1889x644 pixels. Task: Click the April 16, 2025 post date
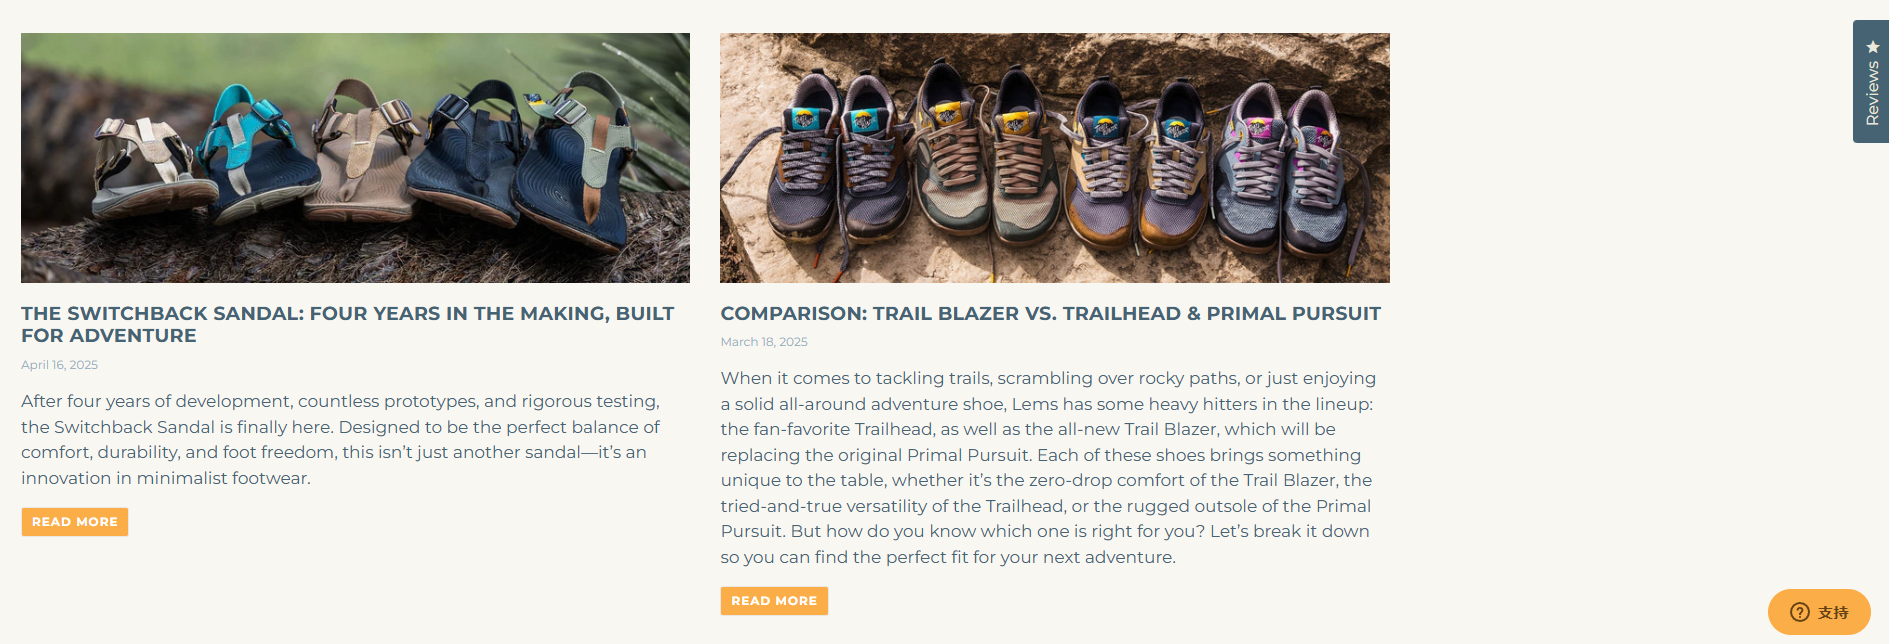click(x=59, y=365)
